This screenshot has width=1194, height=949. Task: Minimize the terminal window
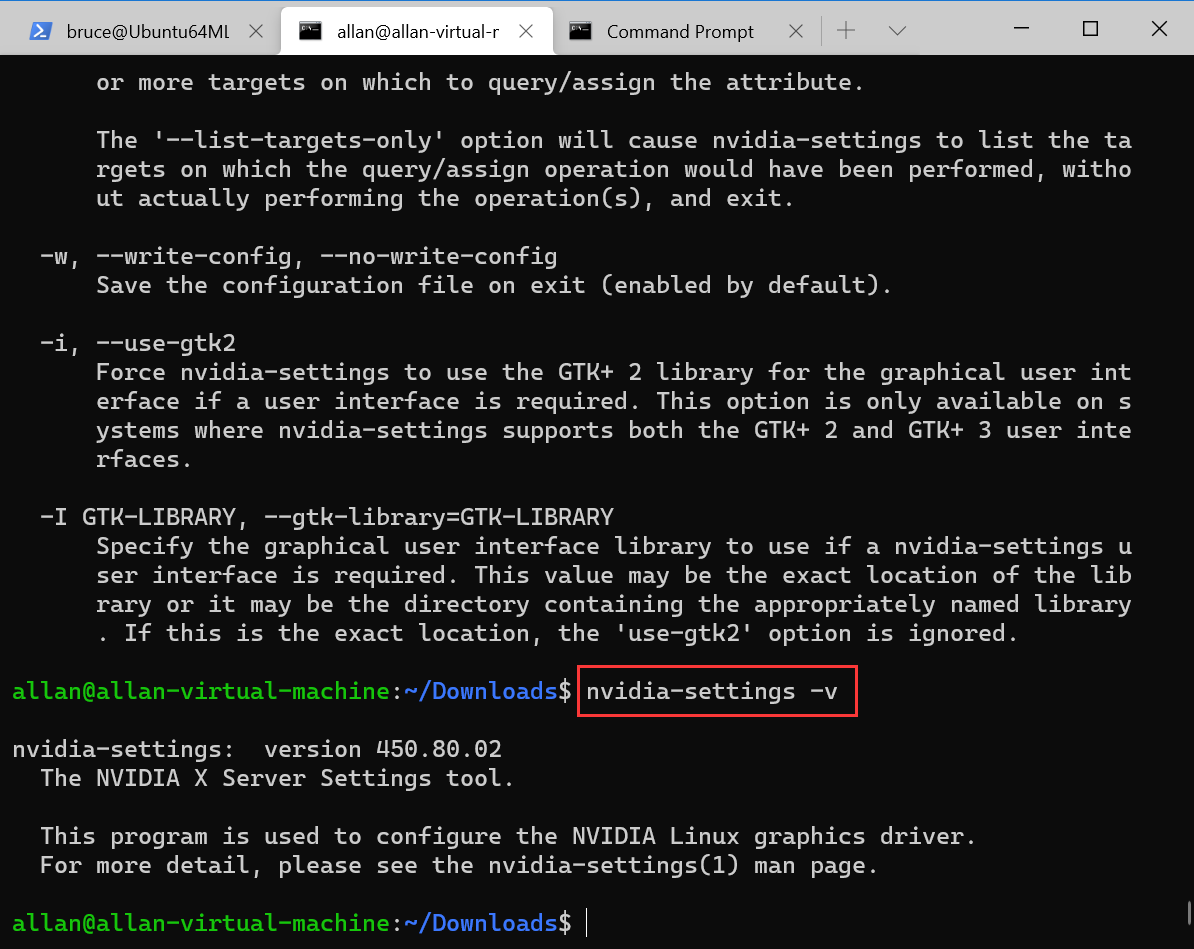[x=1022, y=29]
